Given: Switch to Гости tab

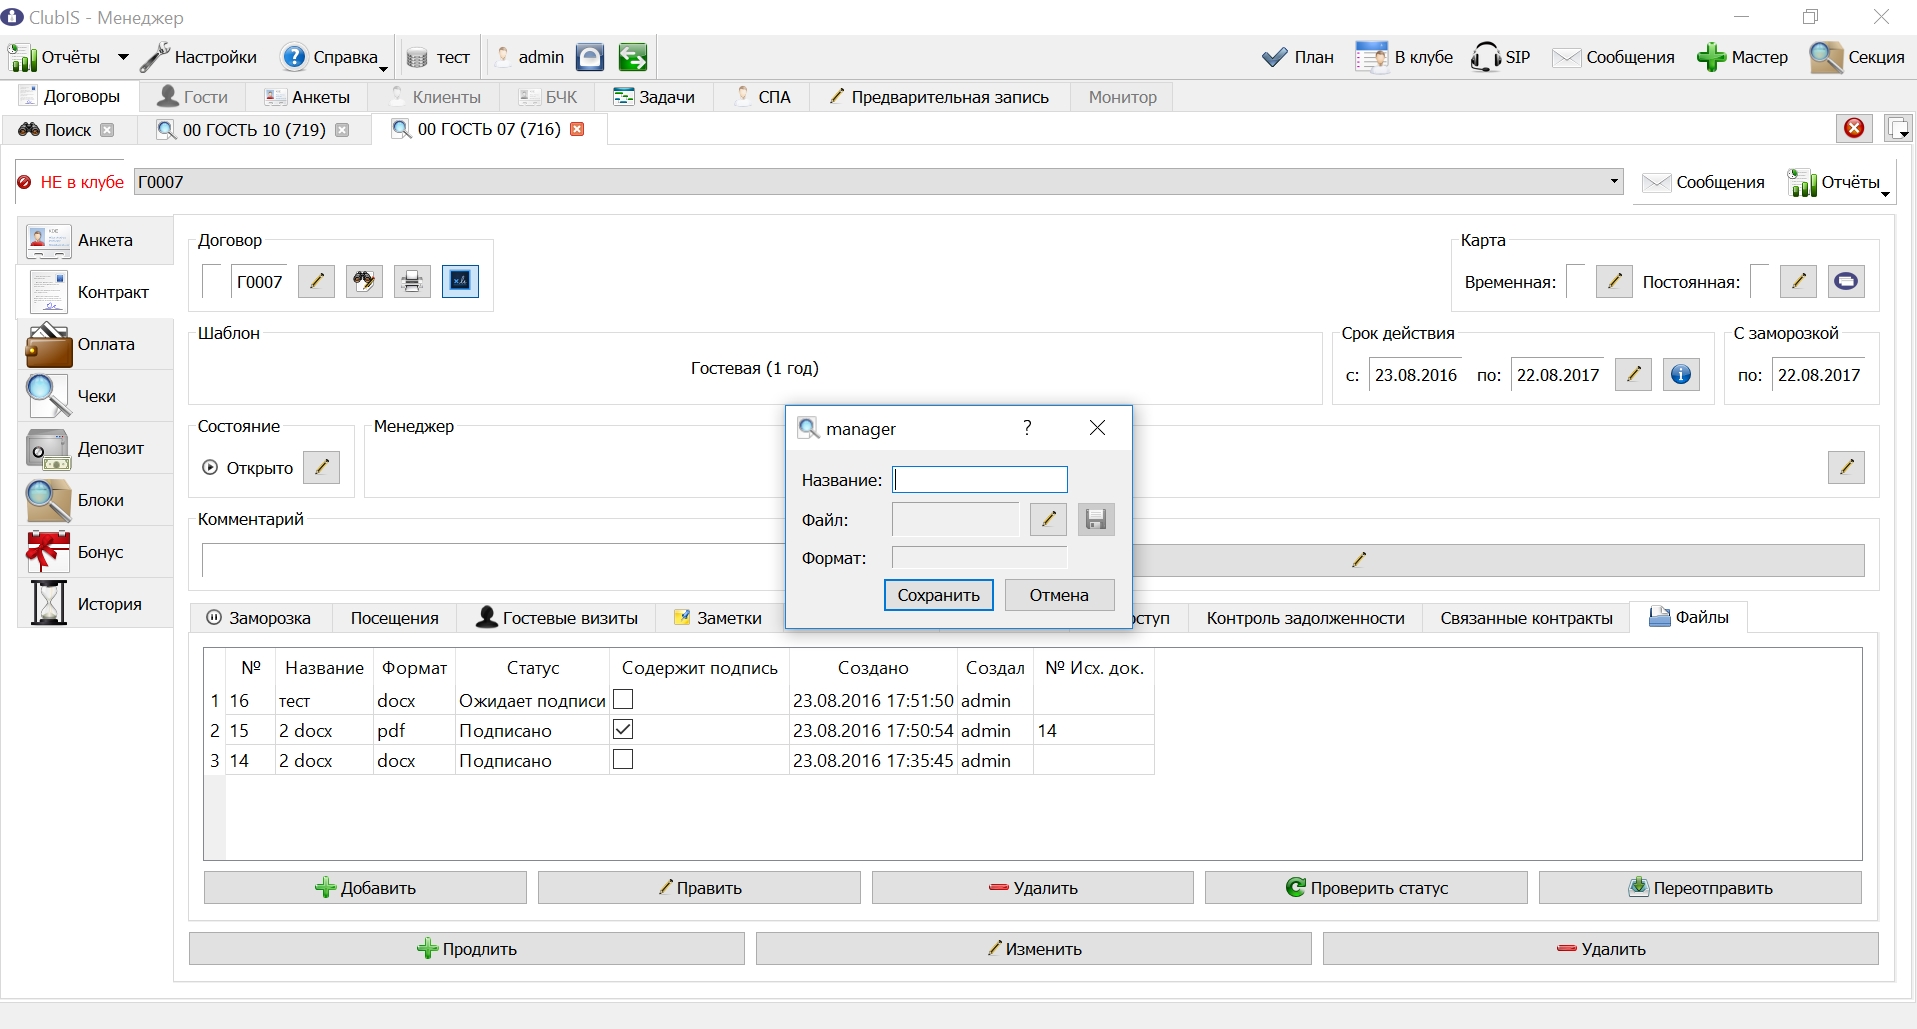Looking at the screenshot, I should pyautogui.click(x=194, y=97).
